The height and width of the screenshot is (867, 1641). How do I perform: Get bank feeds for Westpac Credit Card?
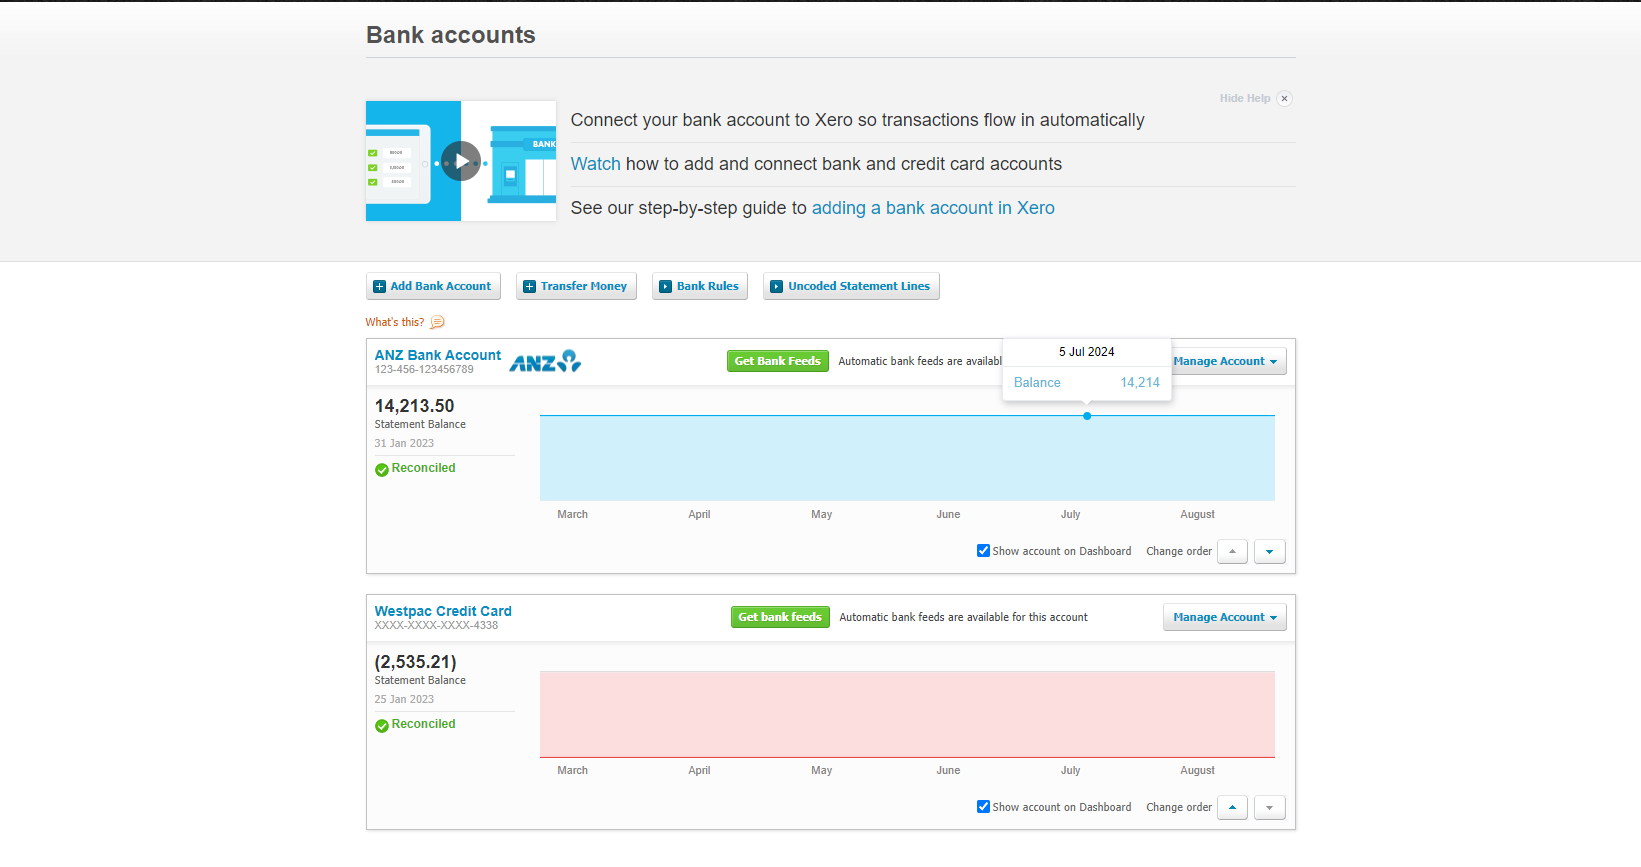[x=780, y=617]
